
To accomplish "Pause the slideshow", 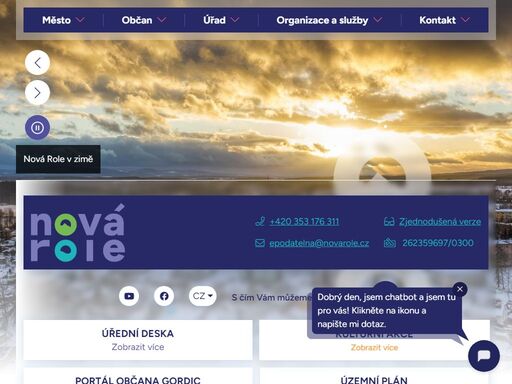I will (37, 127).
